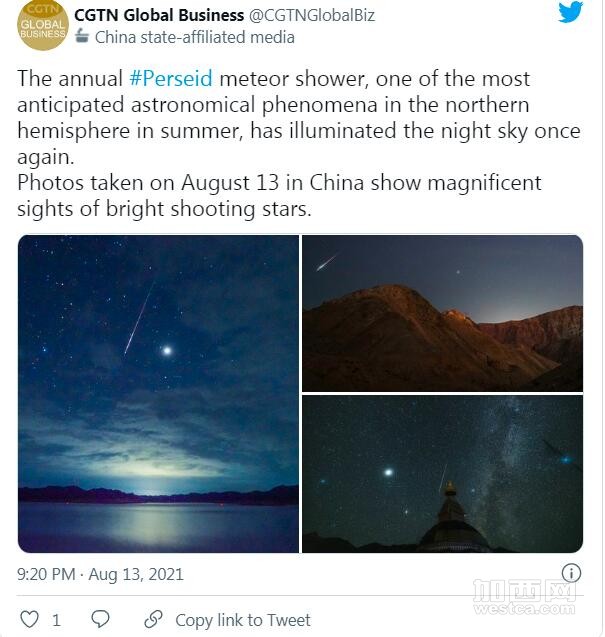Open the 9:20 PM Aug 13, 2021 timestamp
The width and height of the screenshot is (605, 637).
coord(100,574)
